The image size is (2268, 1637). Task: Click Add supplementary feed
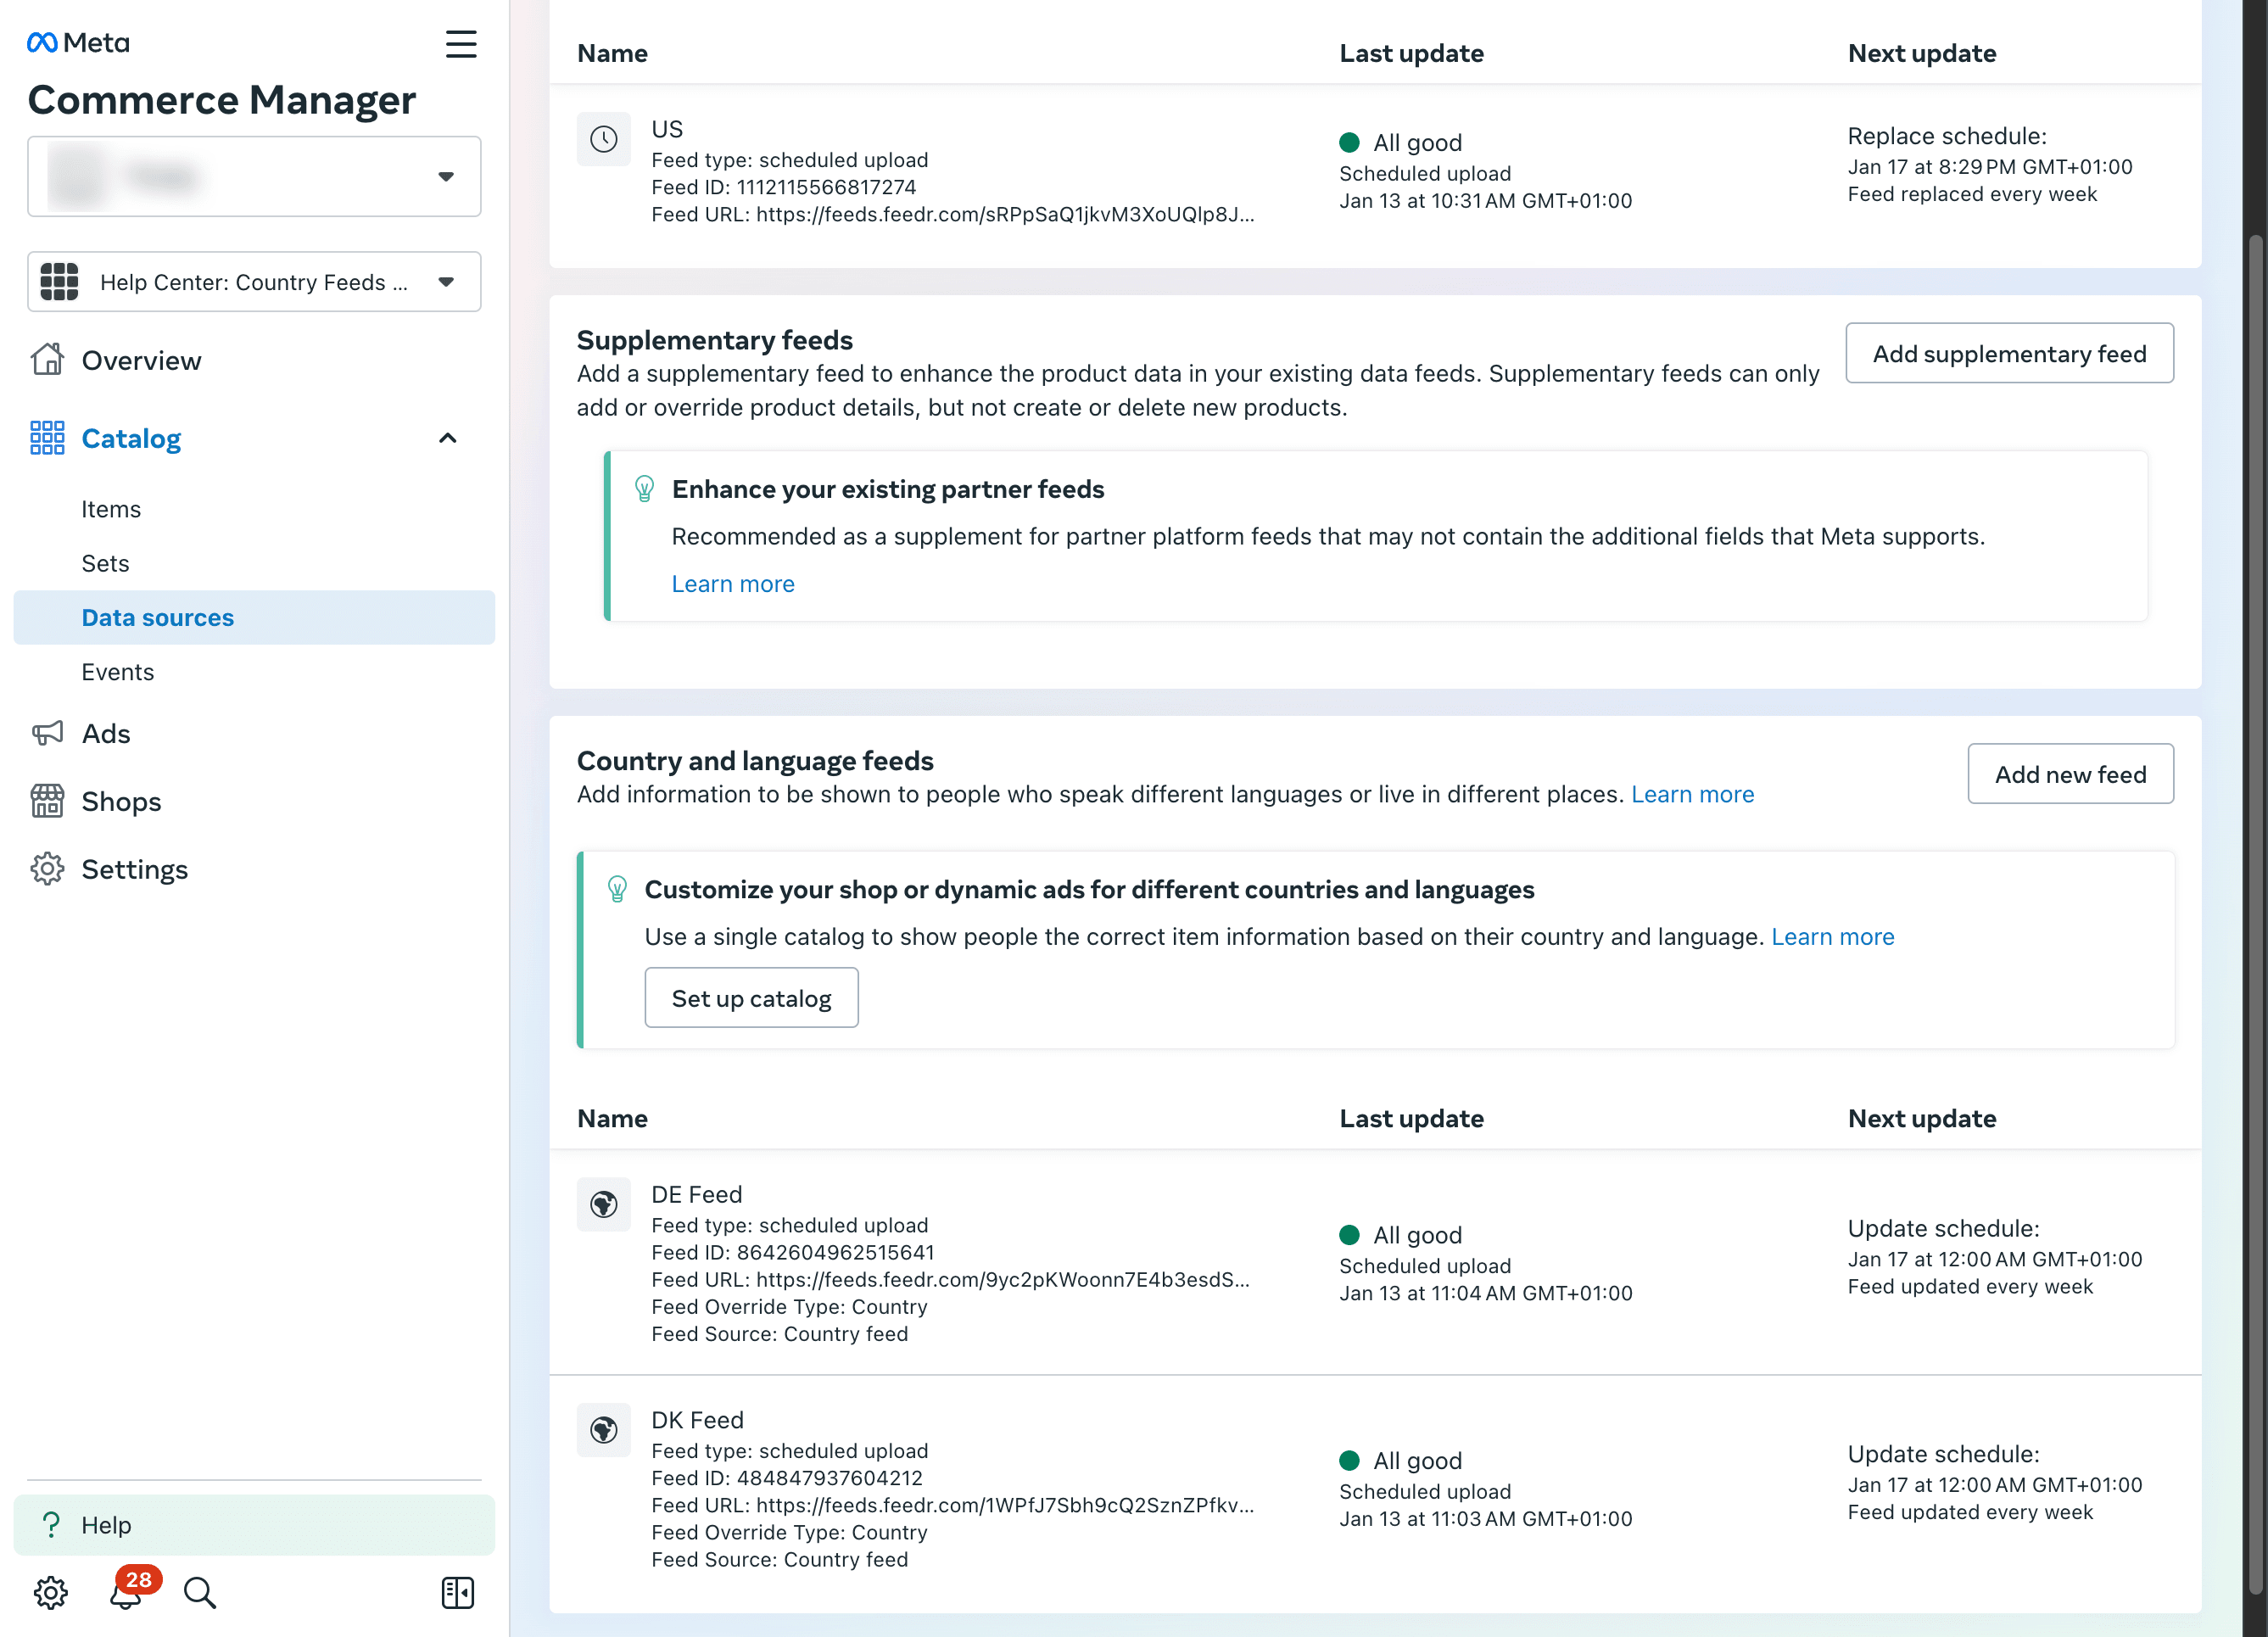(2010, 353)
